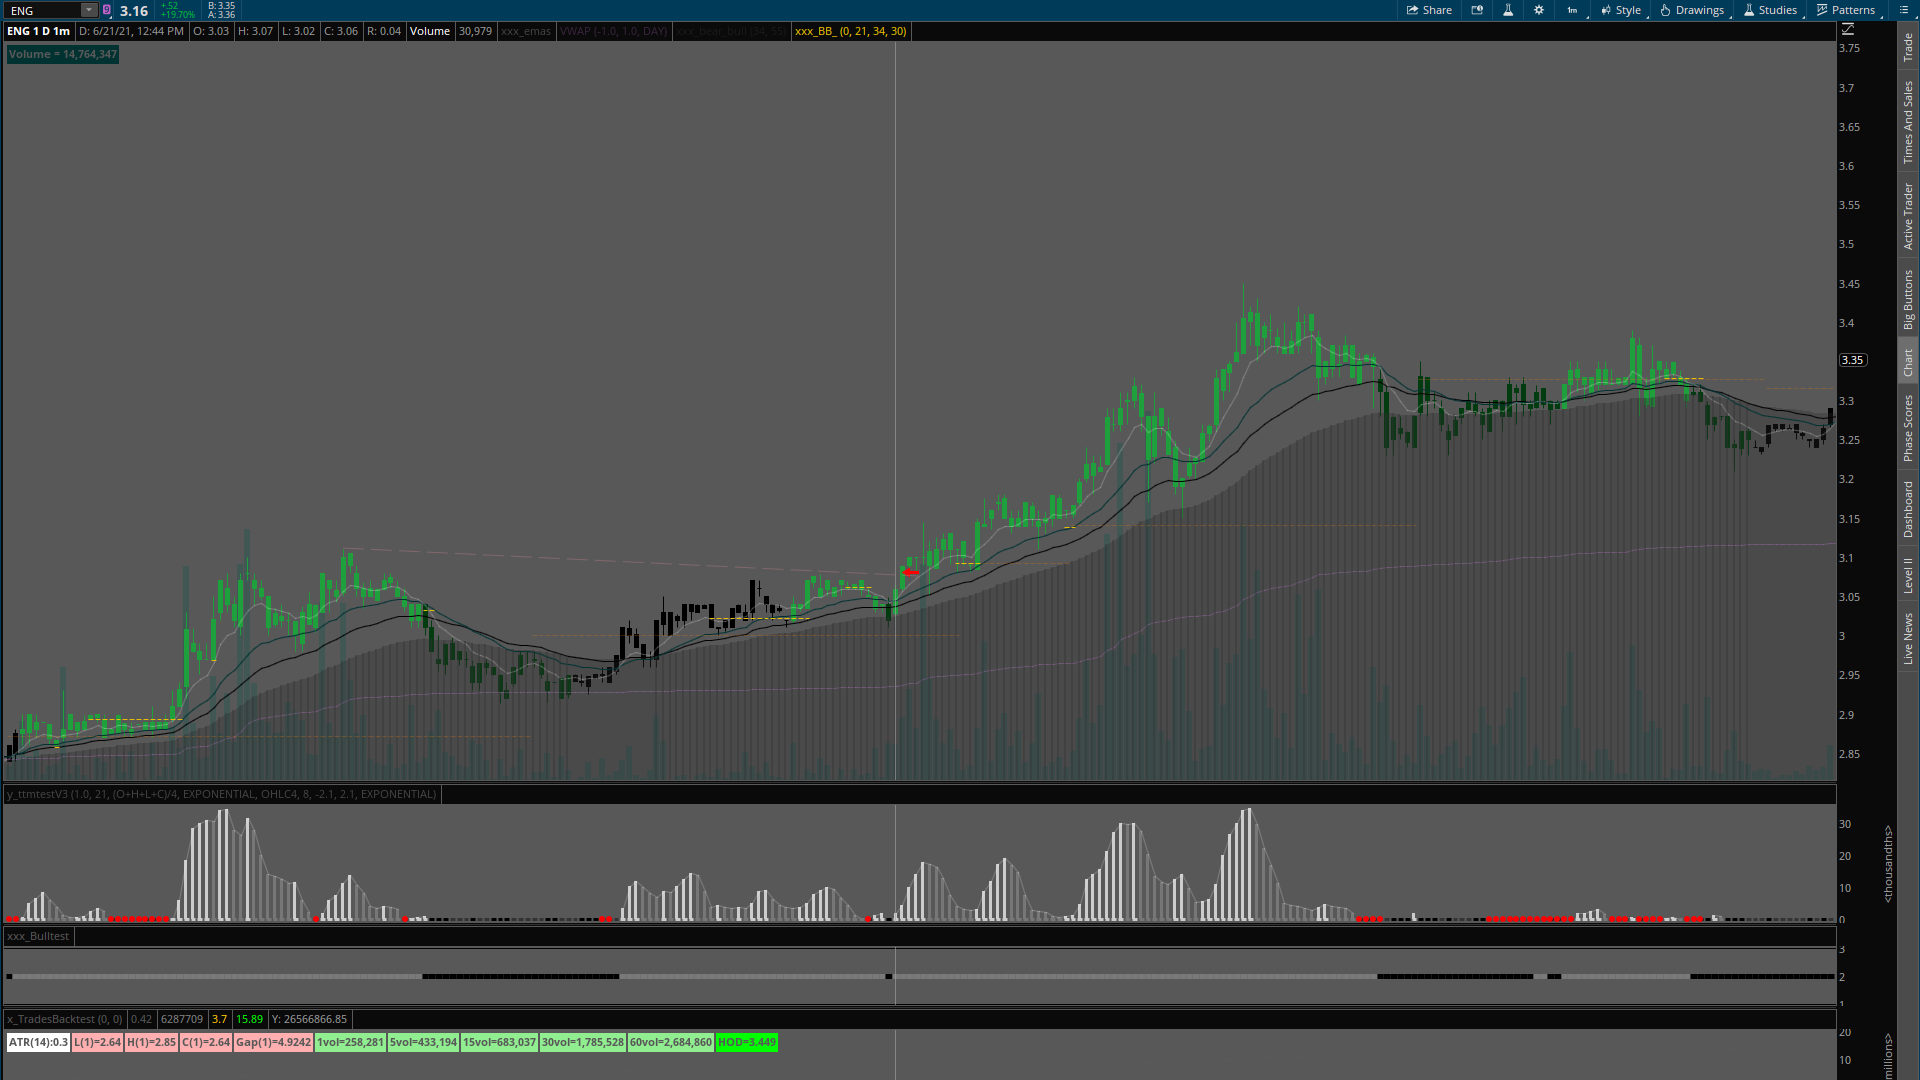The width and height of the screenshot is (1920, 1080).
Task: Click the price axis scale icon
Action: 1848,30
